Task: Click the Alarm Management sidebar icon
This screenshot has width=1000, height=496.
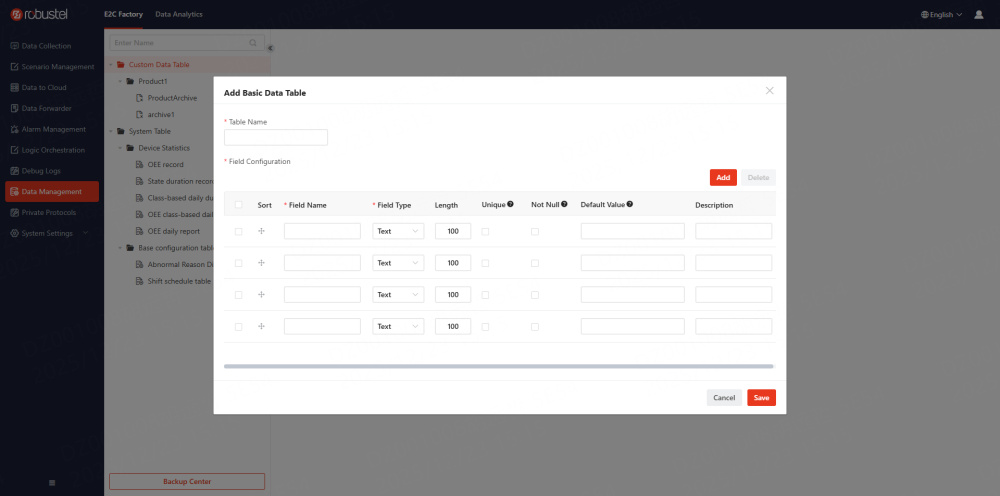Action: click(15, 129)
